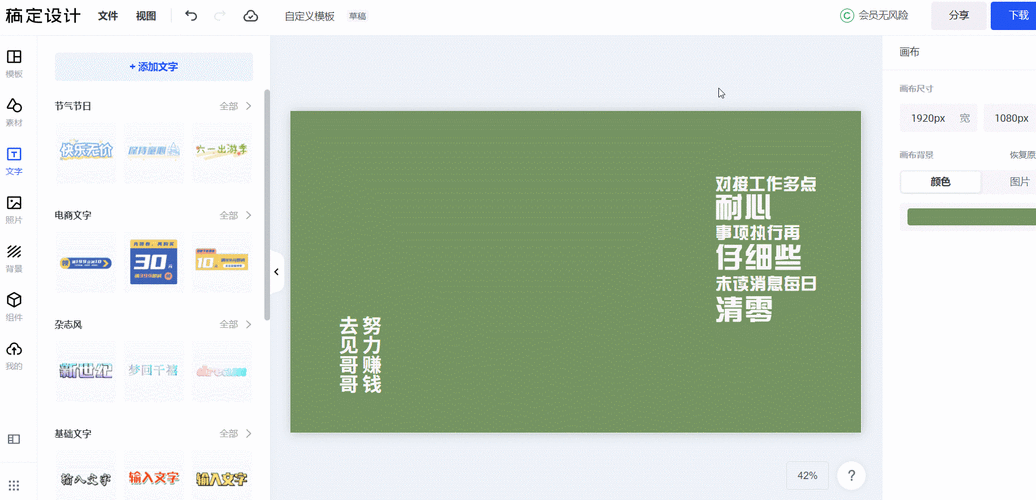Image resolution: width=1036 pixels, height=500 pixels.
Task: Open the 模板 templates panel
Action: pos(14,63)
